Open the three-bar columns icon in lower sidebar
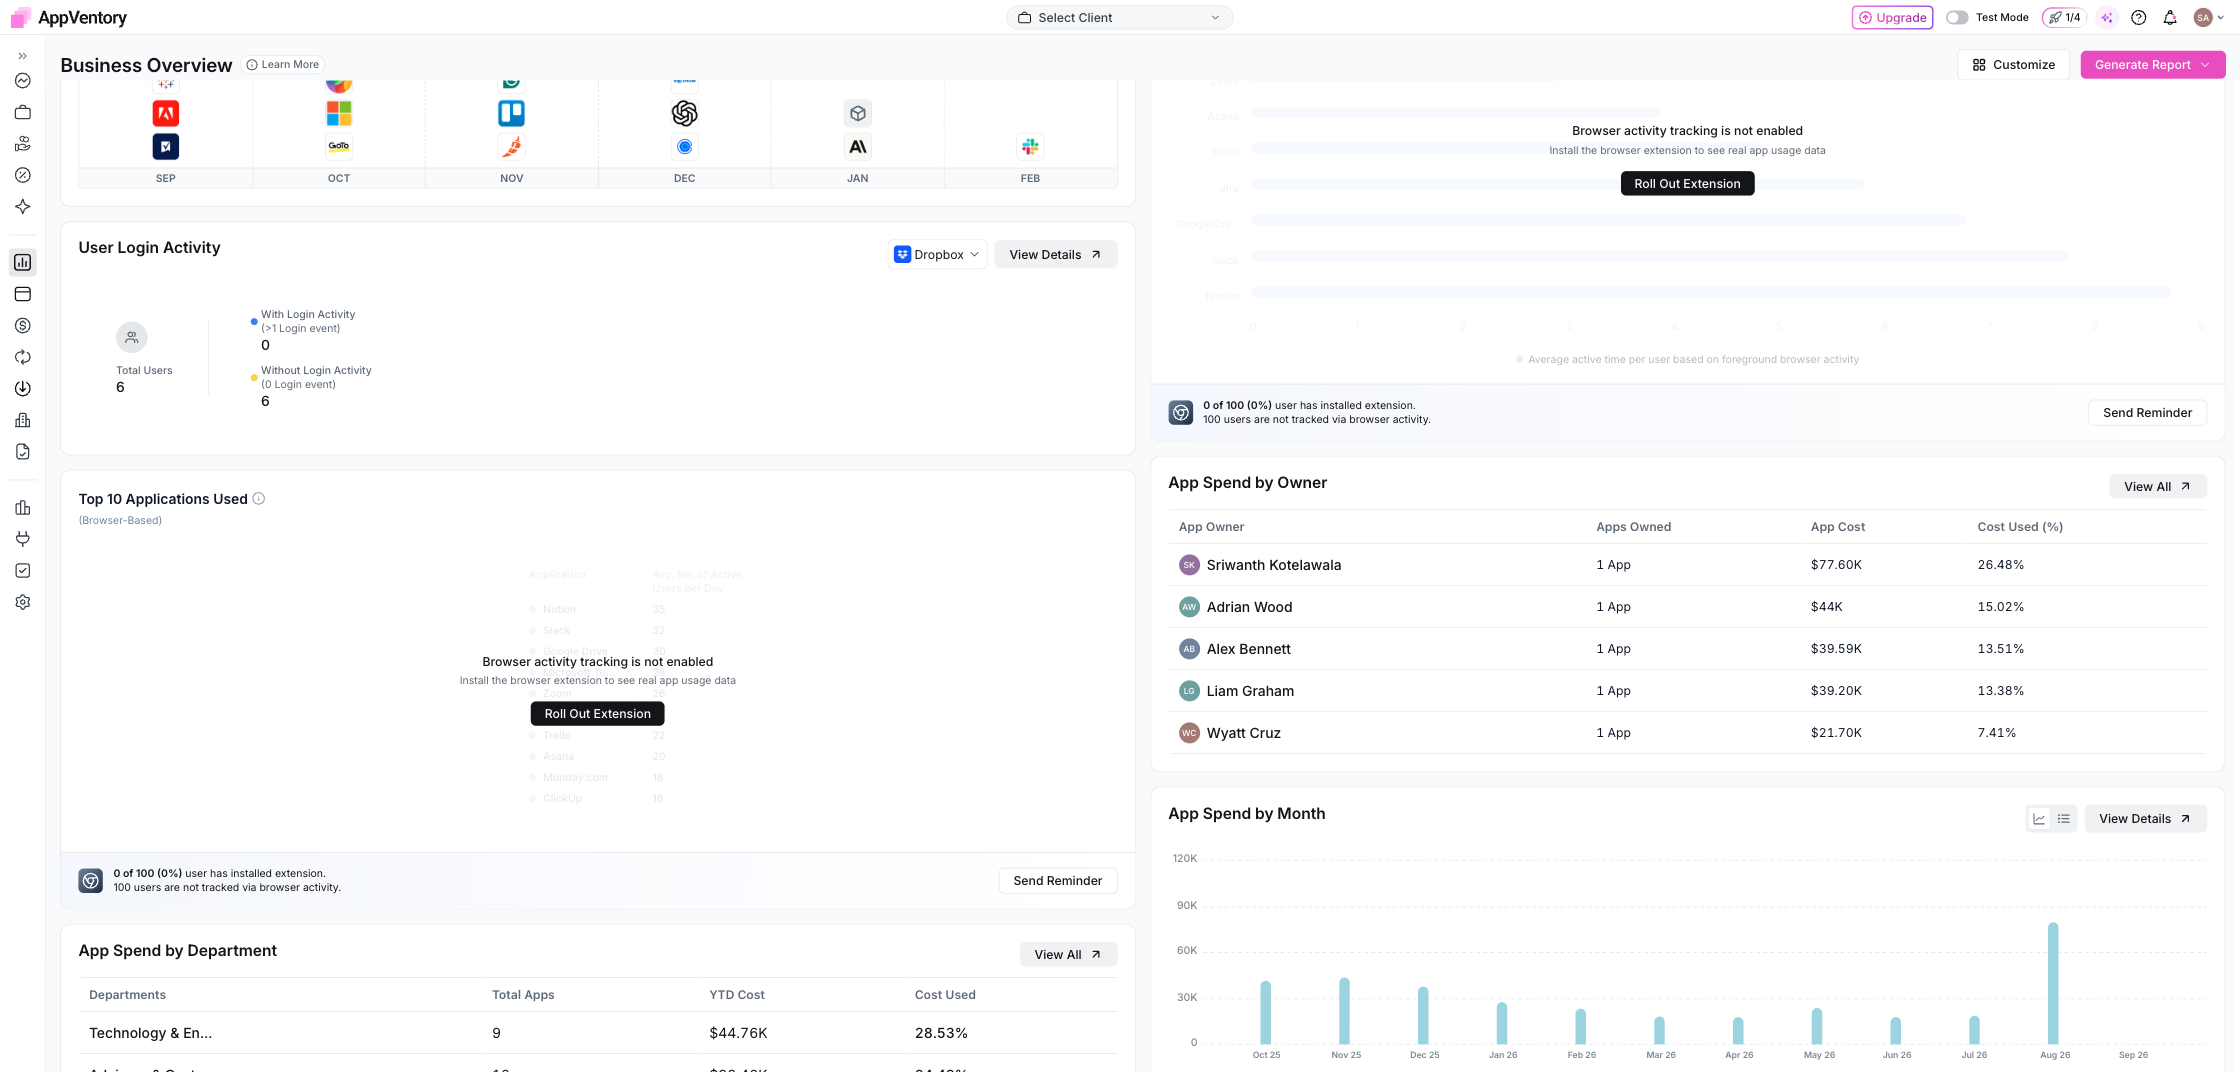The width and height of the screenshot is (2240, 1072). coord(22,508)
